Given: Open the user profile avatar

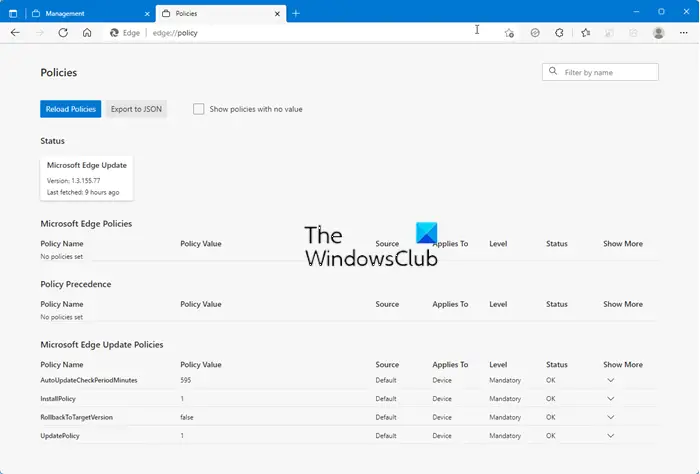Looking at the screenshot, I should [658, 33].
